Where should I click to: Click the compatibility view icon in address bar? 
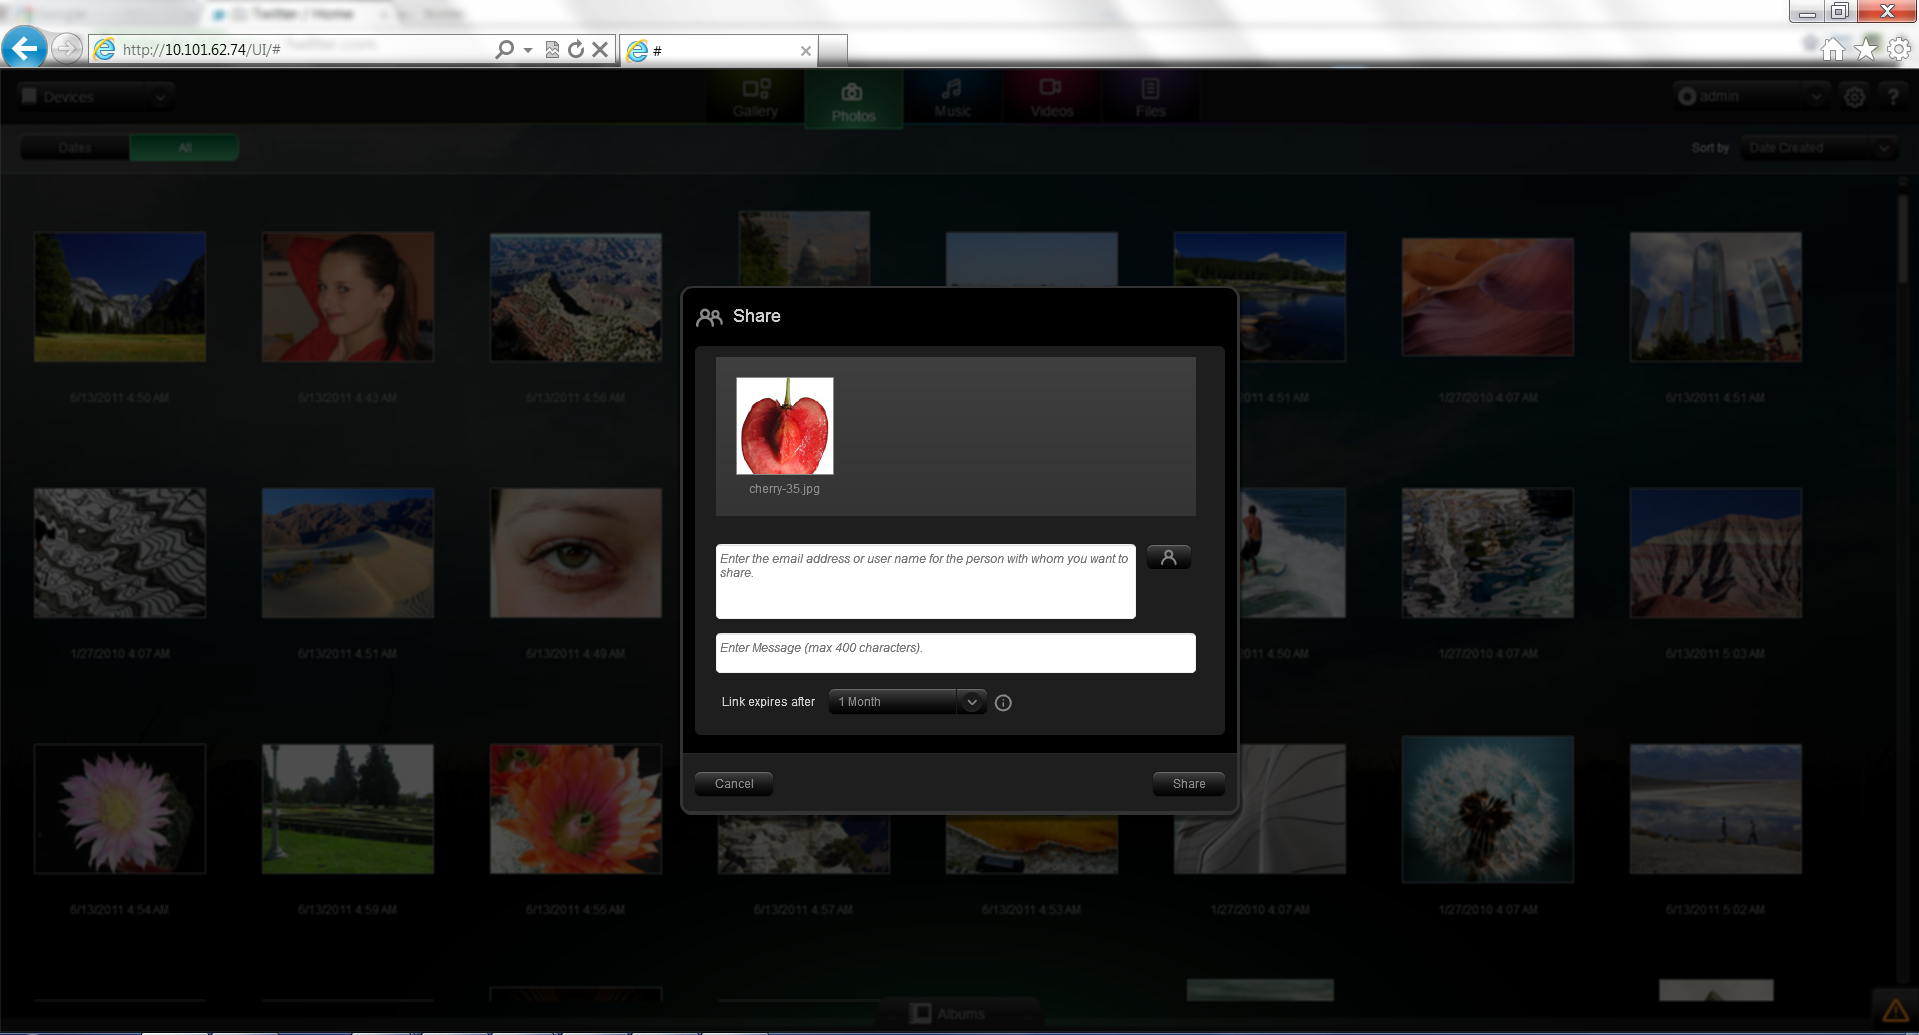552,49
